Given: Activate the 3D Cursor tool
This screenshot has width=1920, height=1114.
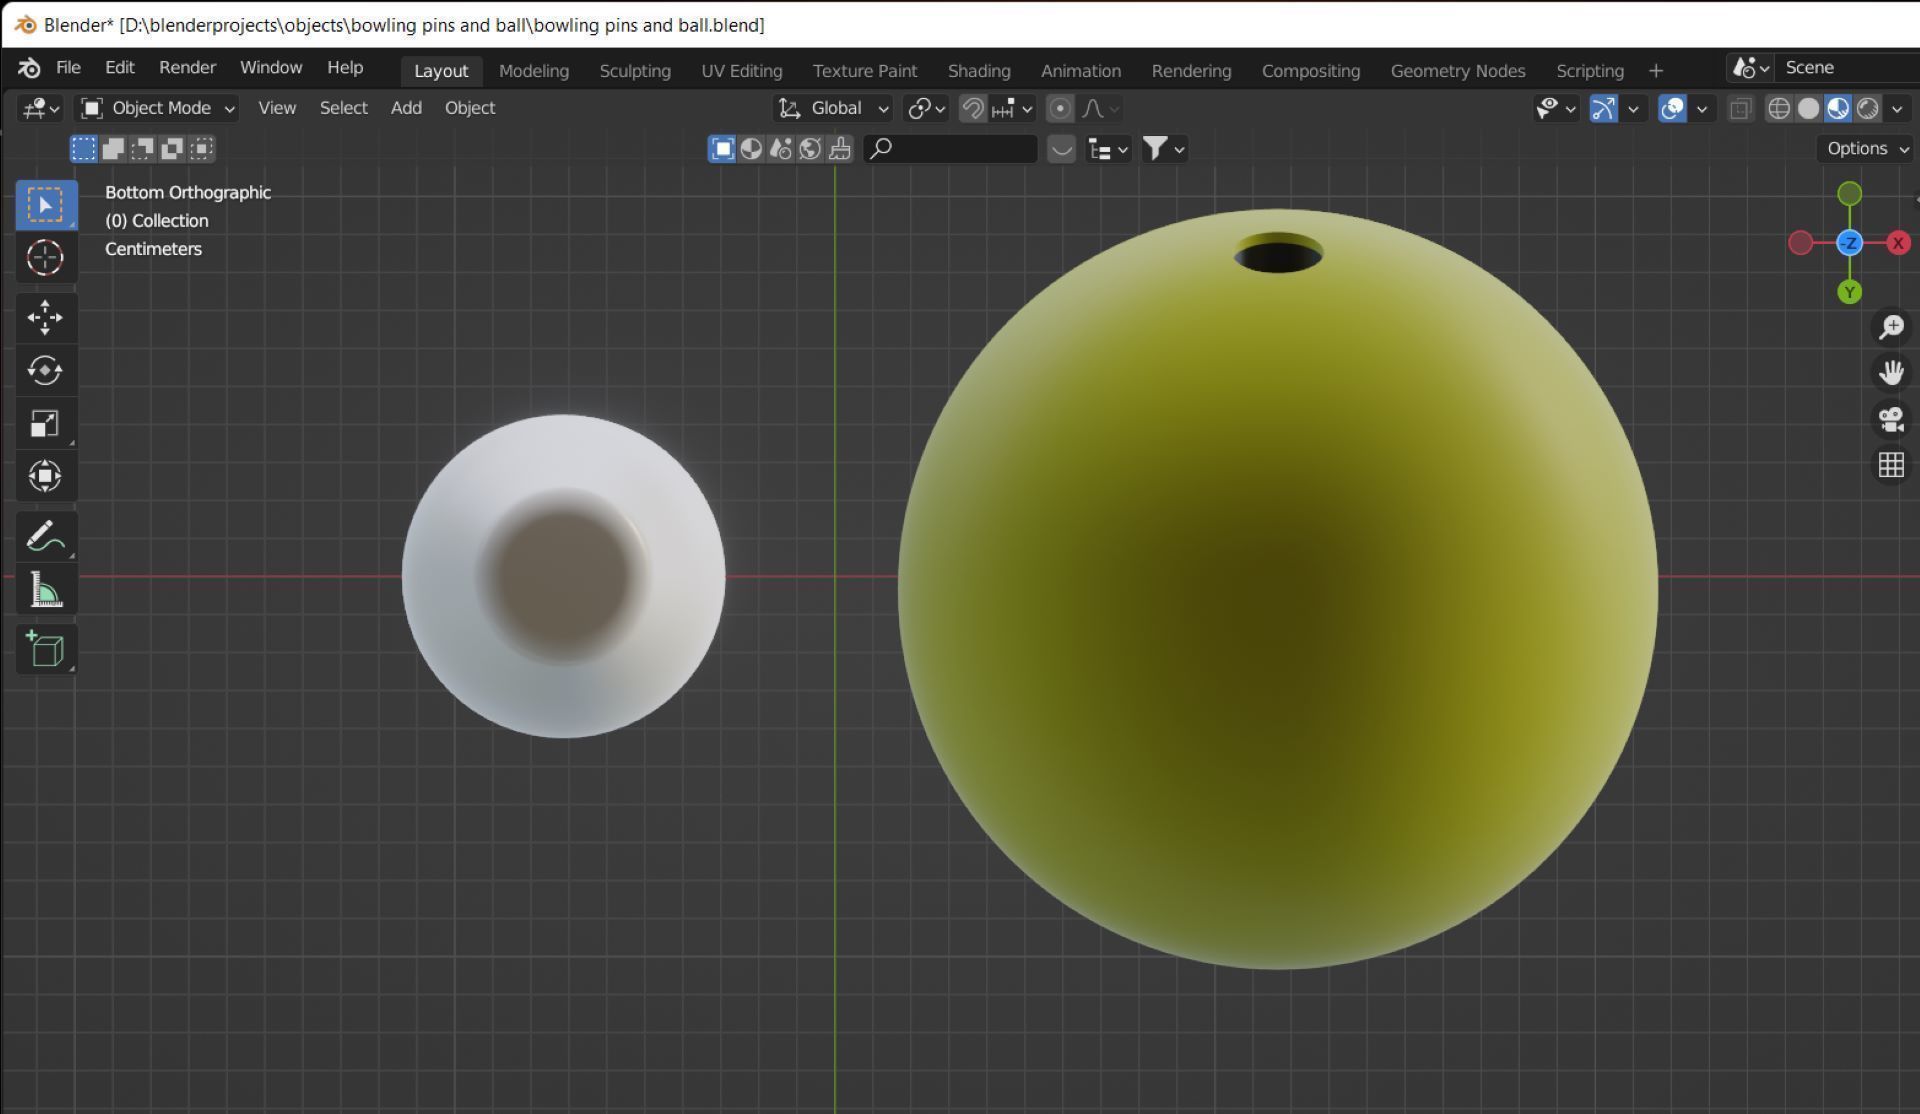Looking at the screenshot, I should tap(45, 258).
